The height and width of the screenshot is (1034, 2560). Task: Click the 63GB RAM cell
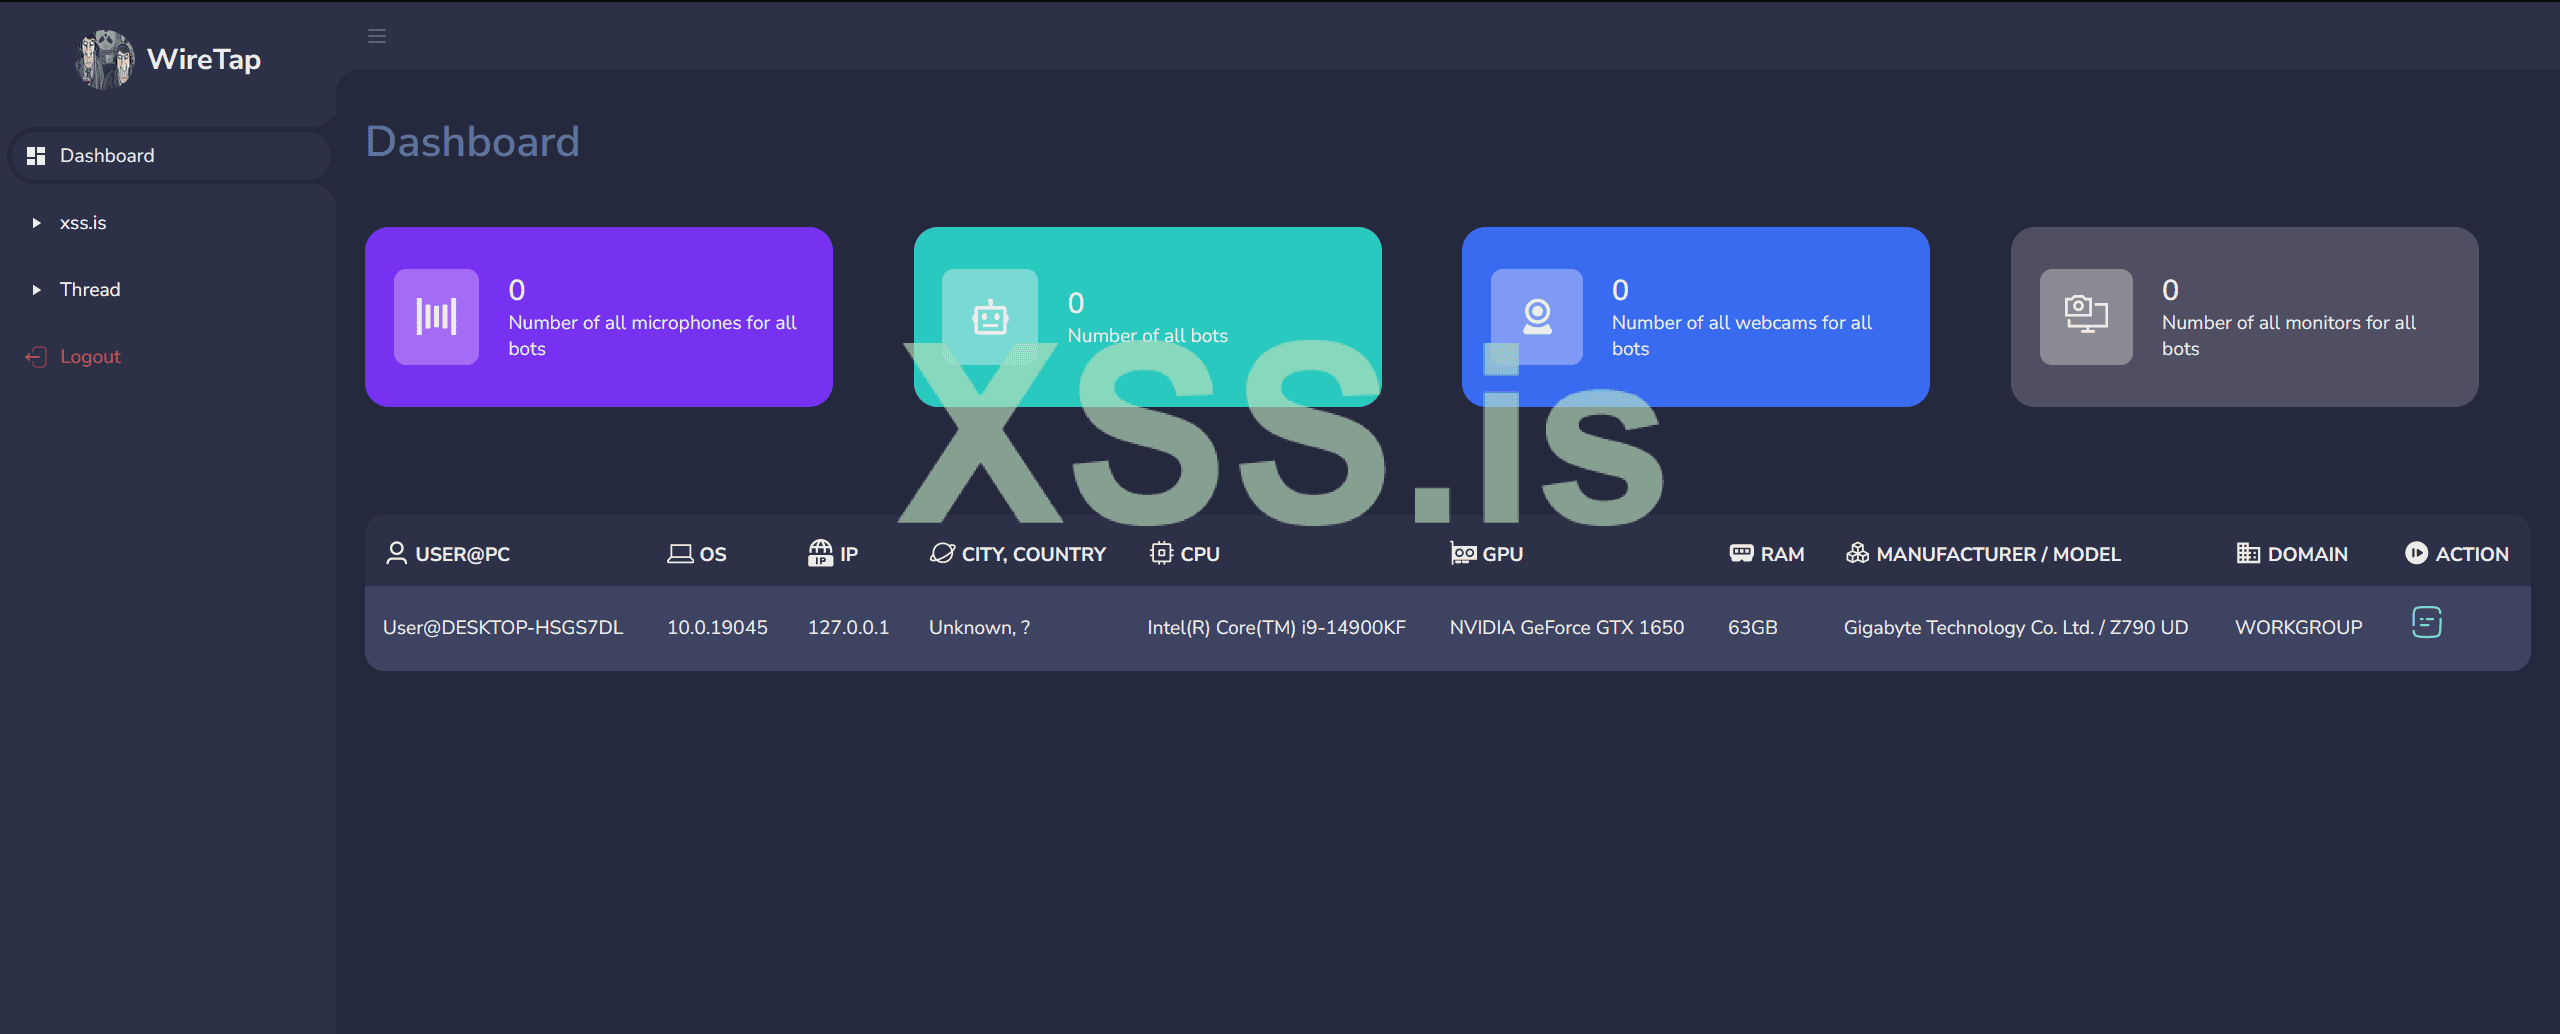[x=1753, y=628]
